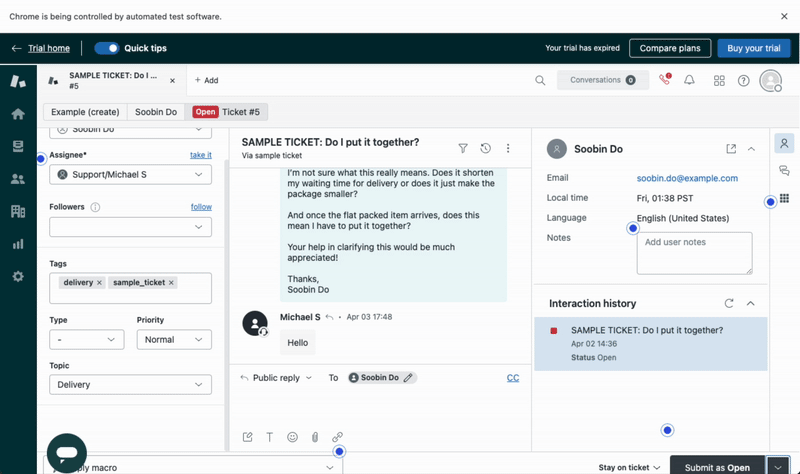Open the Type dropdown

point(87,340)
